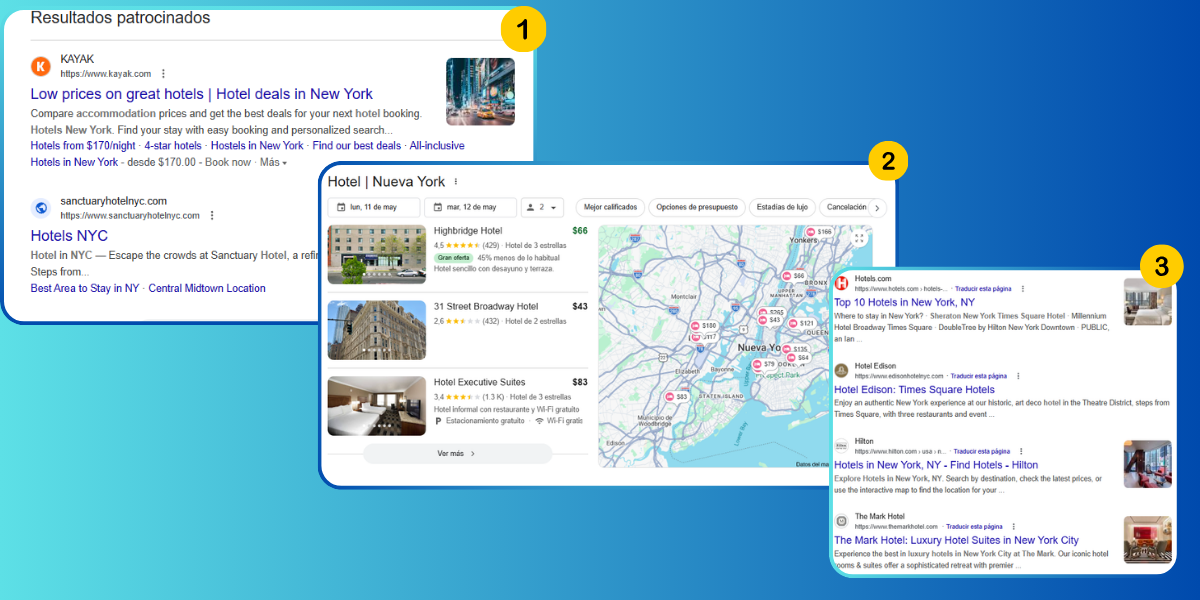The image size is (1200, 600).
Task: Click The Mark Hotel favicon
Action: [842, 521]
